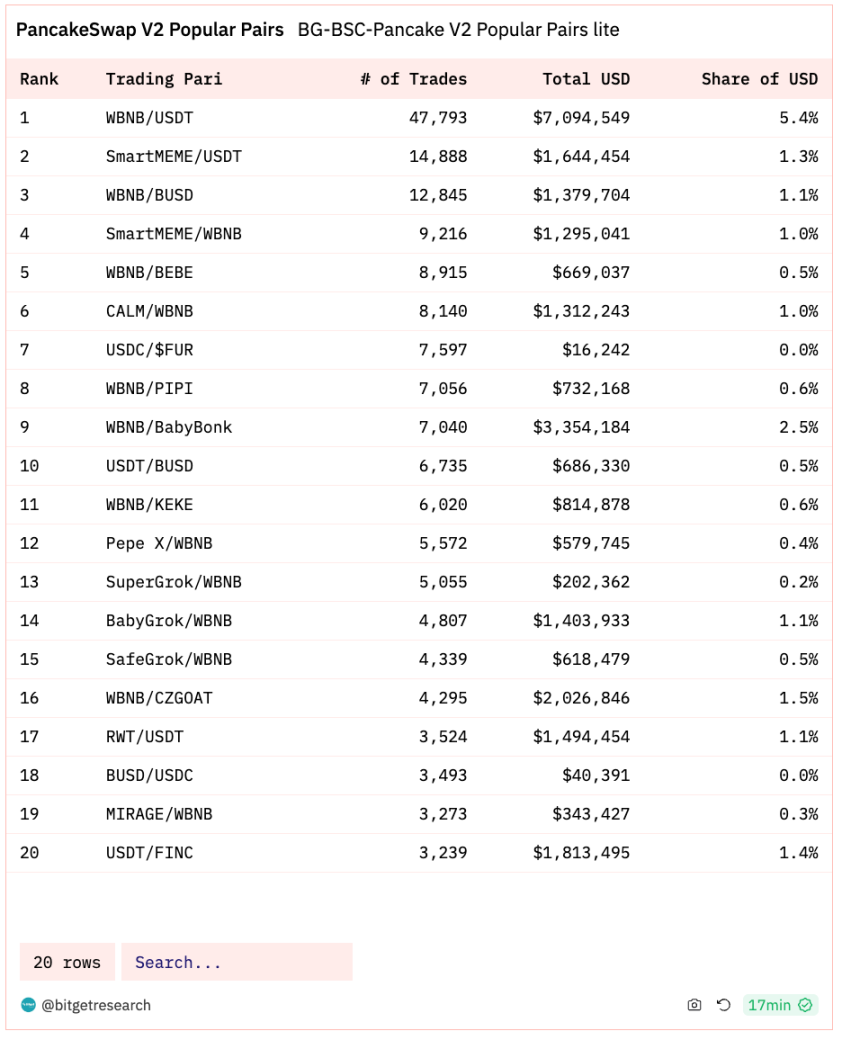Sort by the Trading Pari column header
This screenshot has width=842, height=1040.
coord(164,79)
